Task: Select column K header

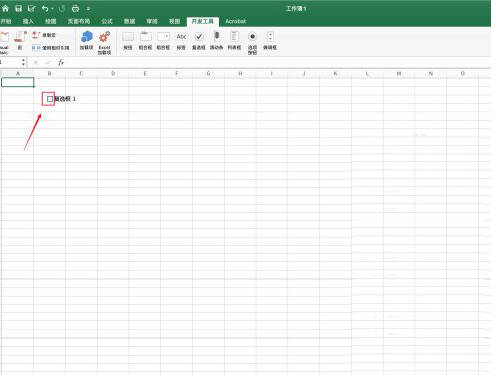Action: tap(335, 73)
